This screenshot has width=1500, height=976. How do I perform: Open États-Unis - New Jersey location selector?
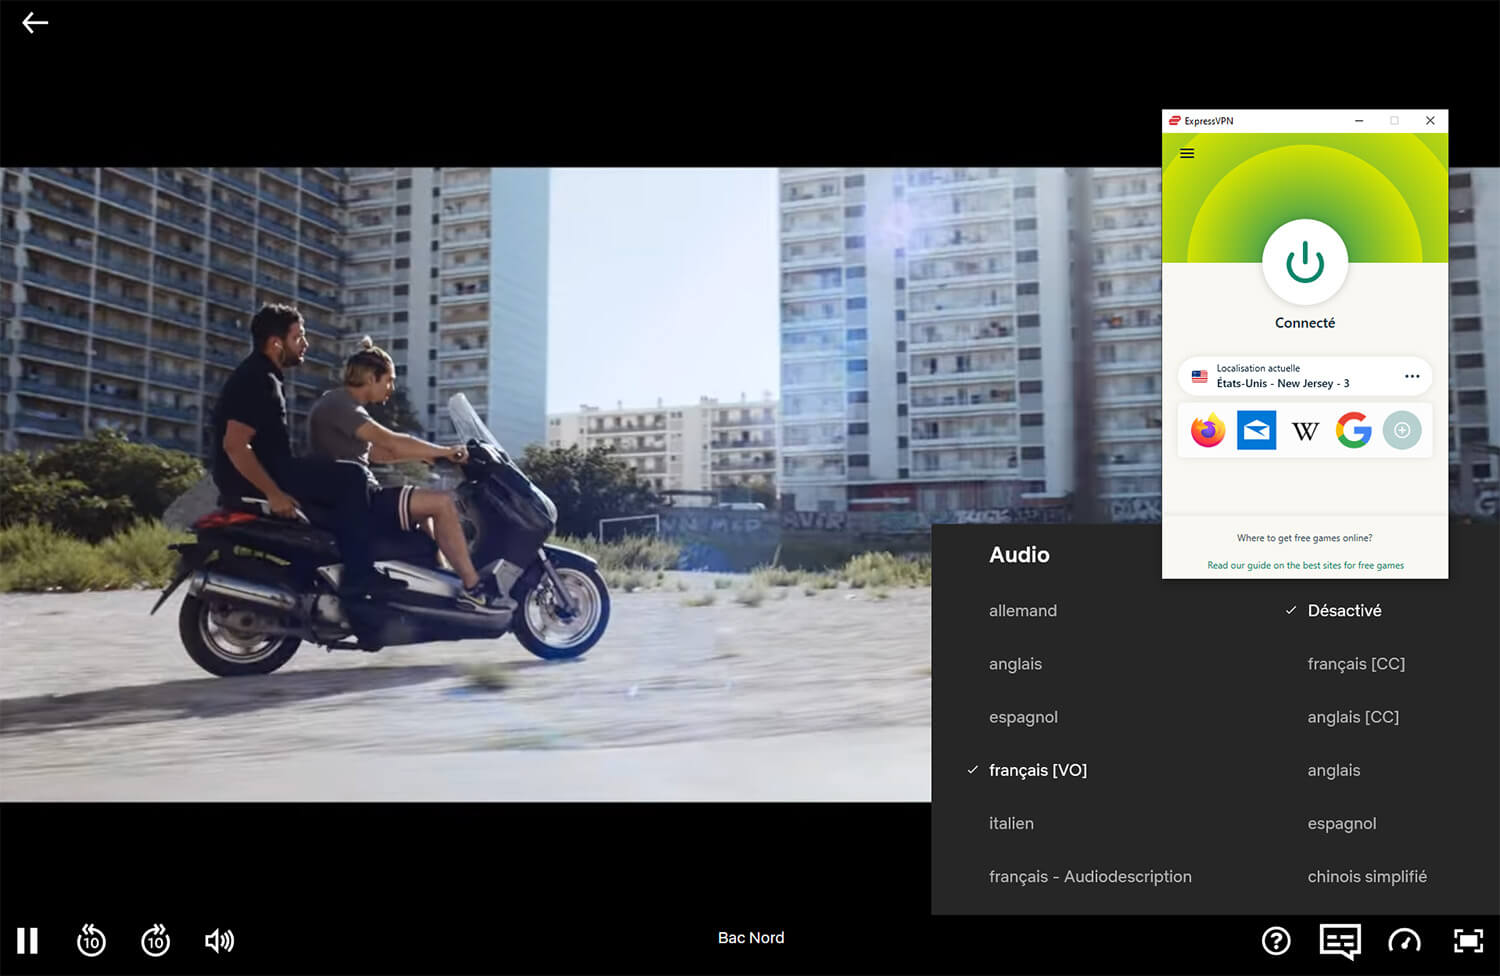[x=1305, y=376]
